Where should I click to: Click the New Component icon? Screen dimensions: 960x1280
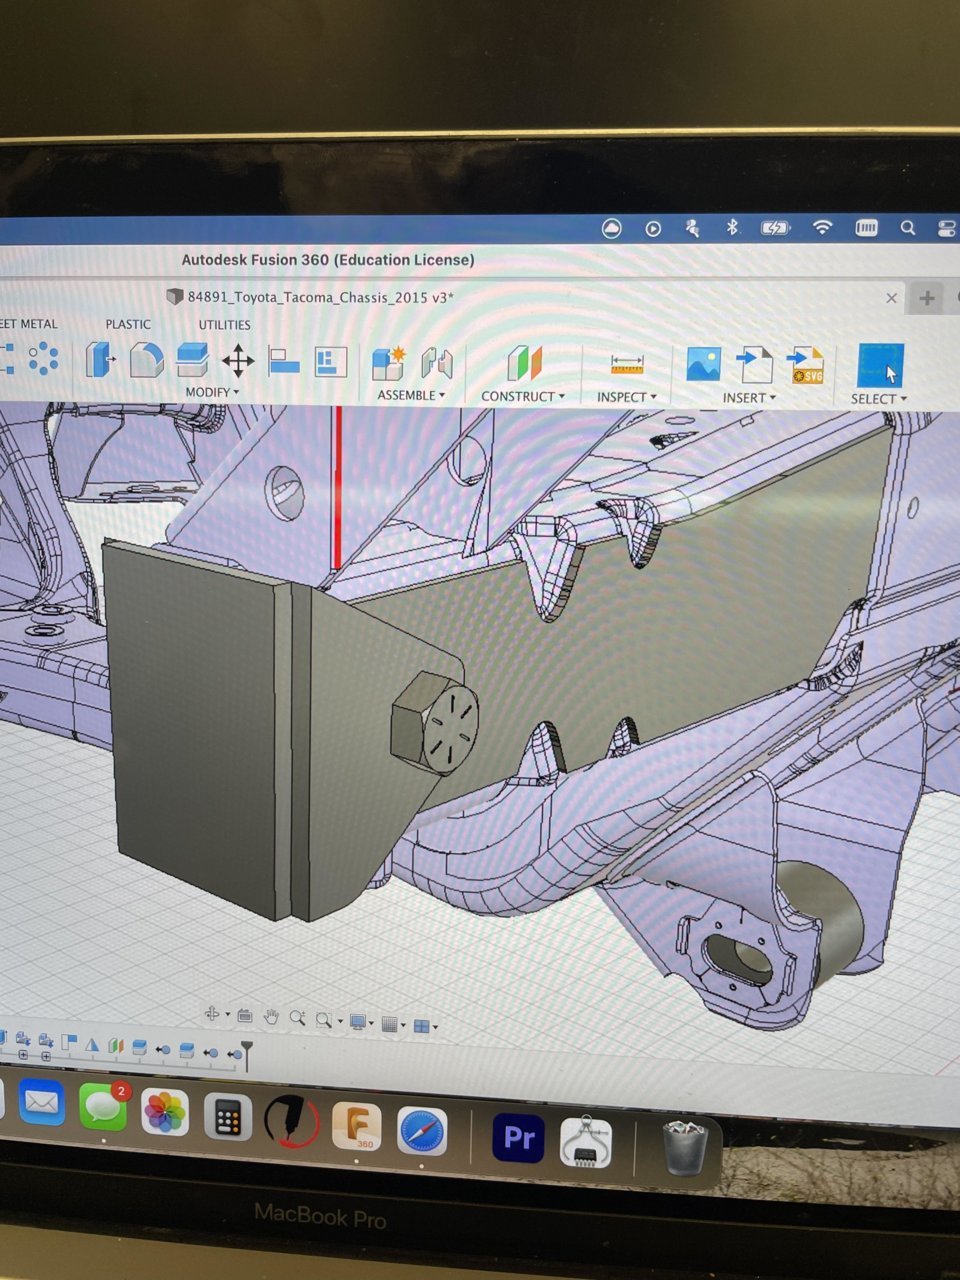point(388,363)
